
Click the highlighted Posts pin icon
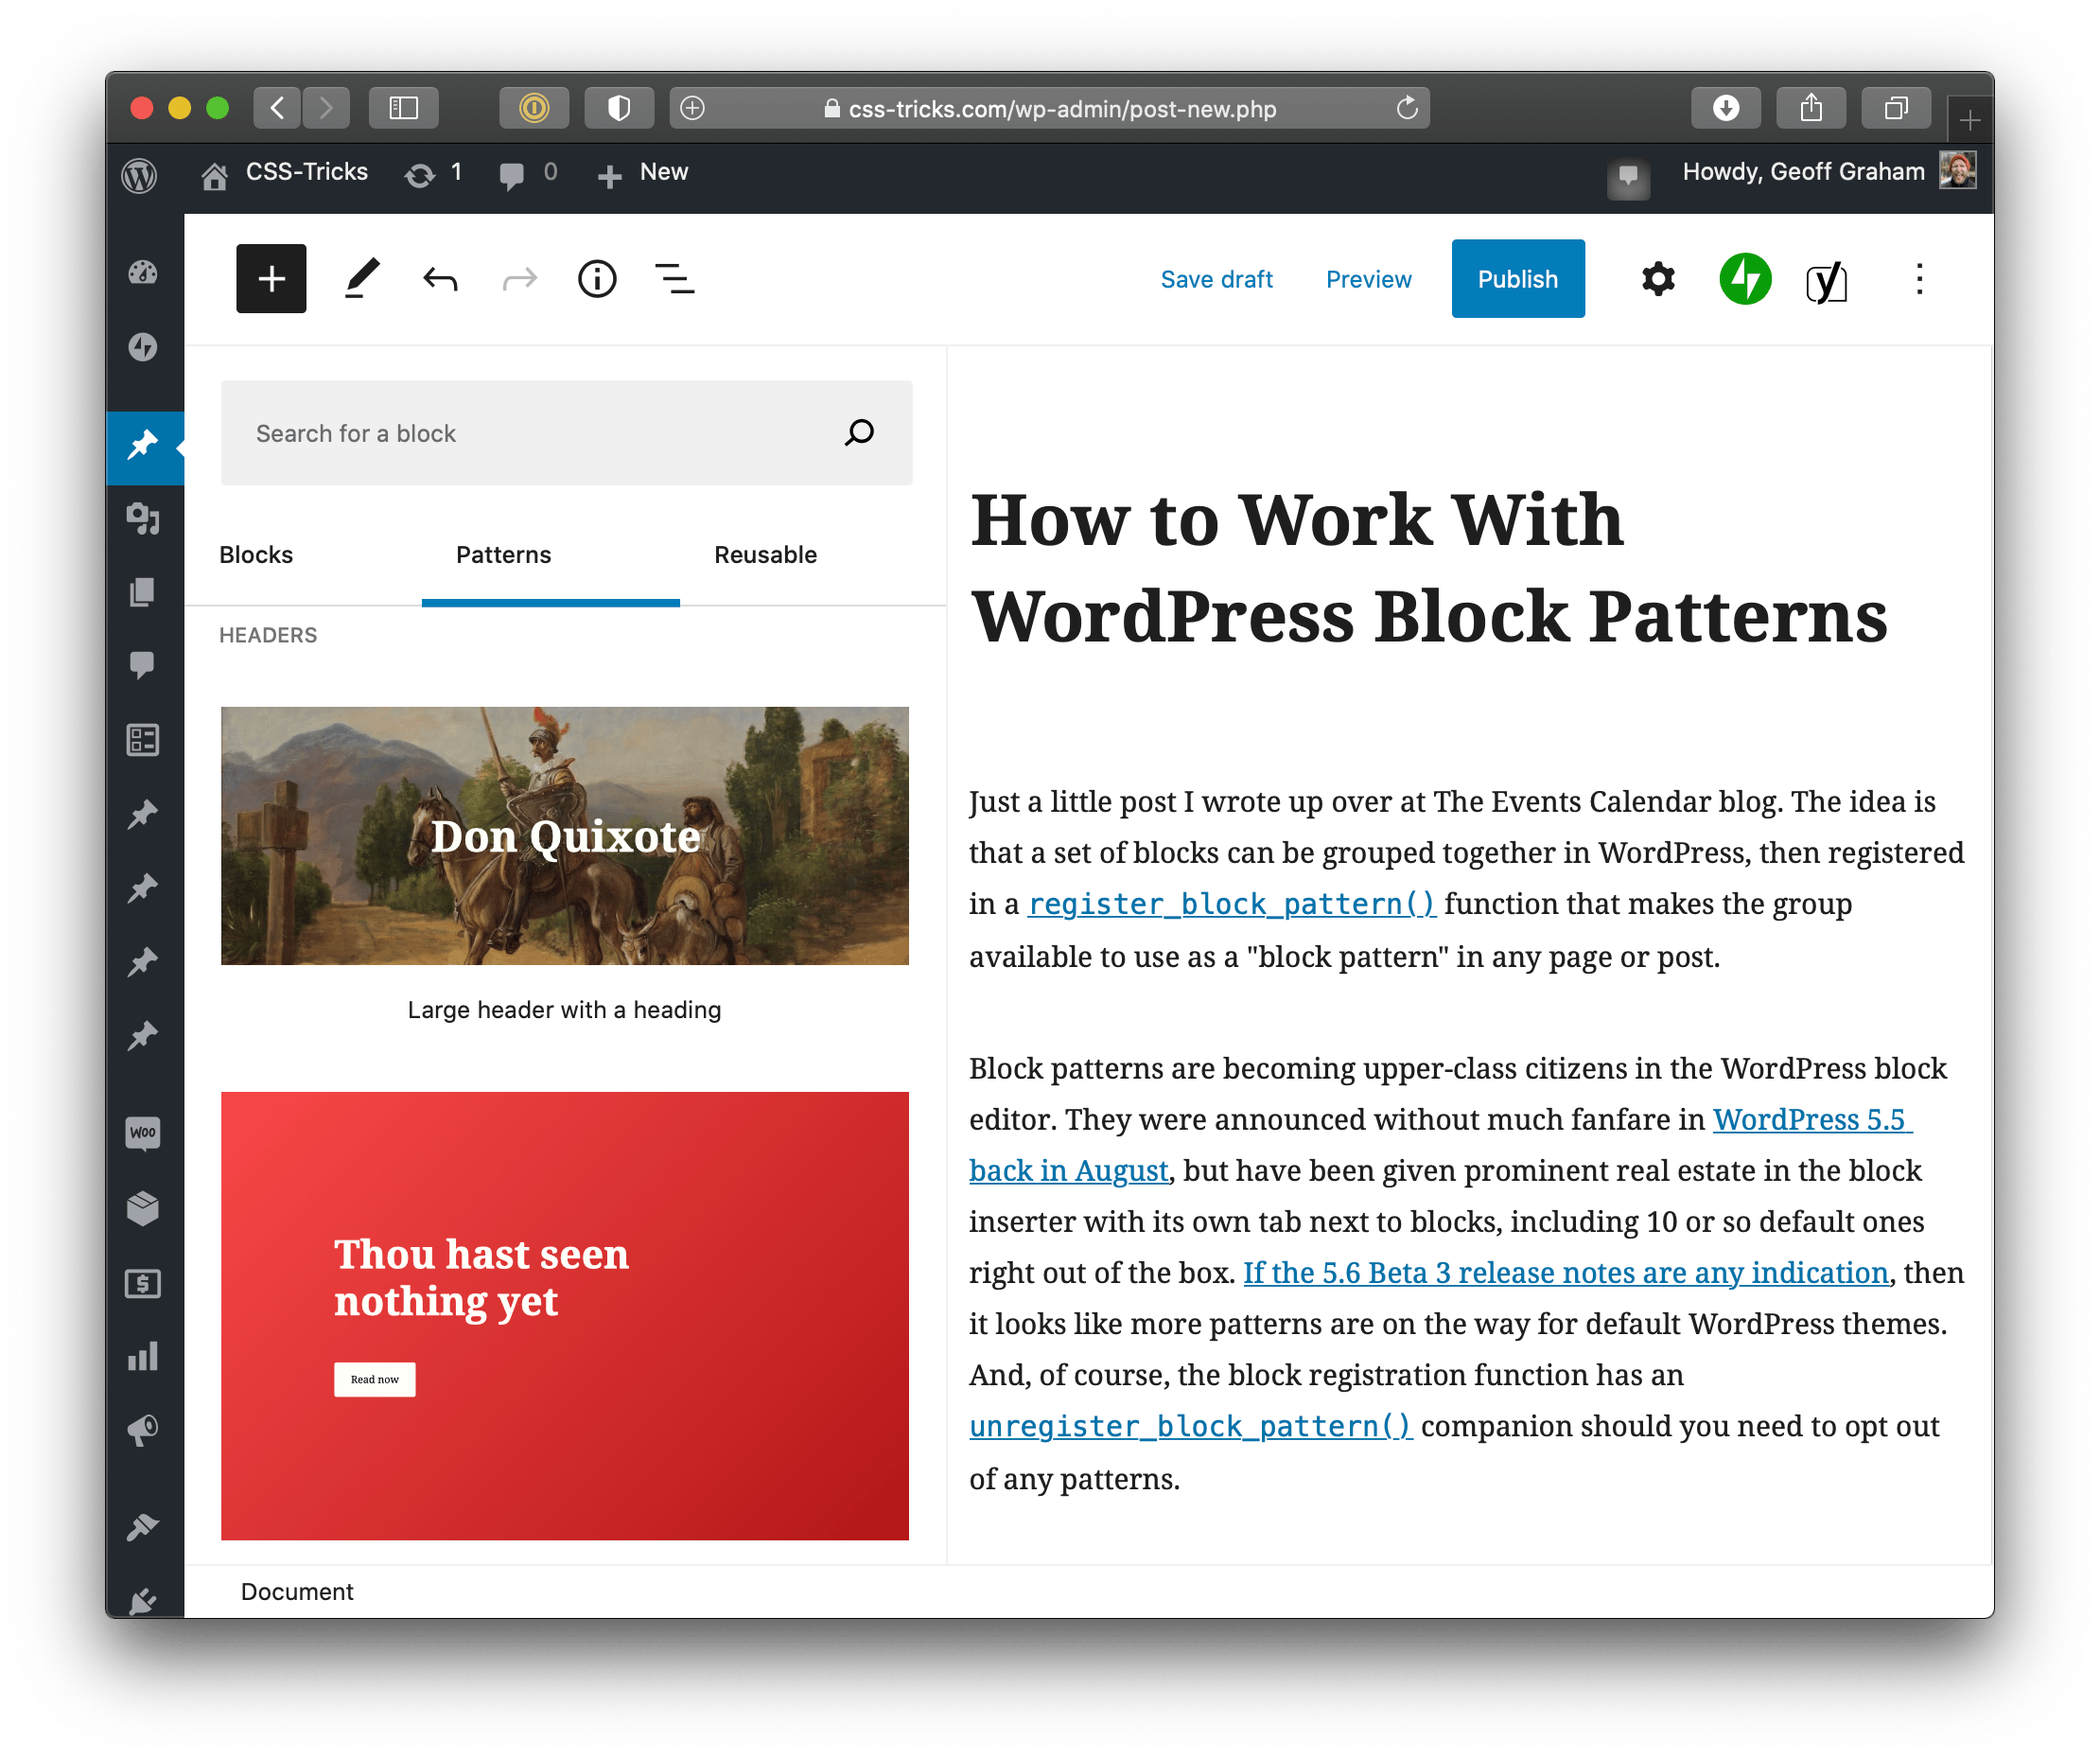pos(143,445)
